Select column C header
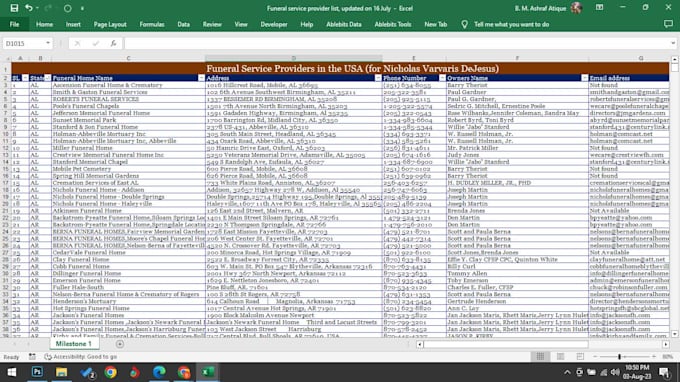The image size is (680, 382). 128,58
